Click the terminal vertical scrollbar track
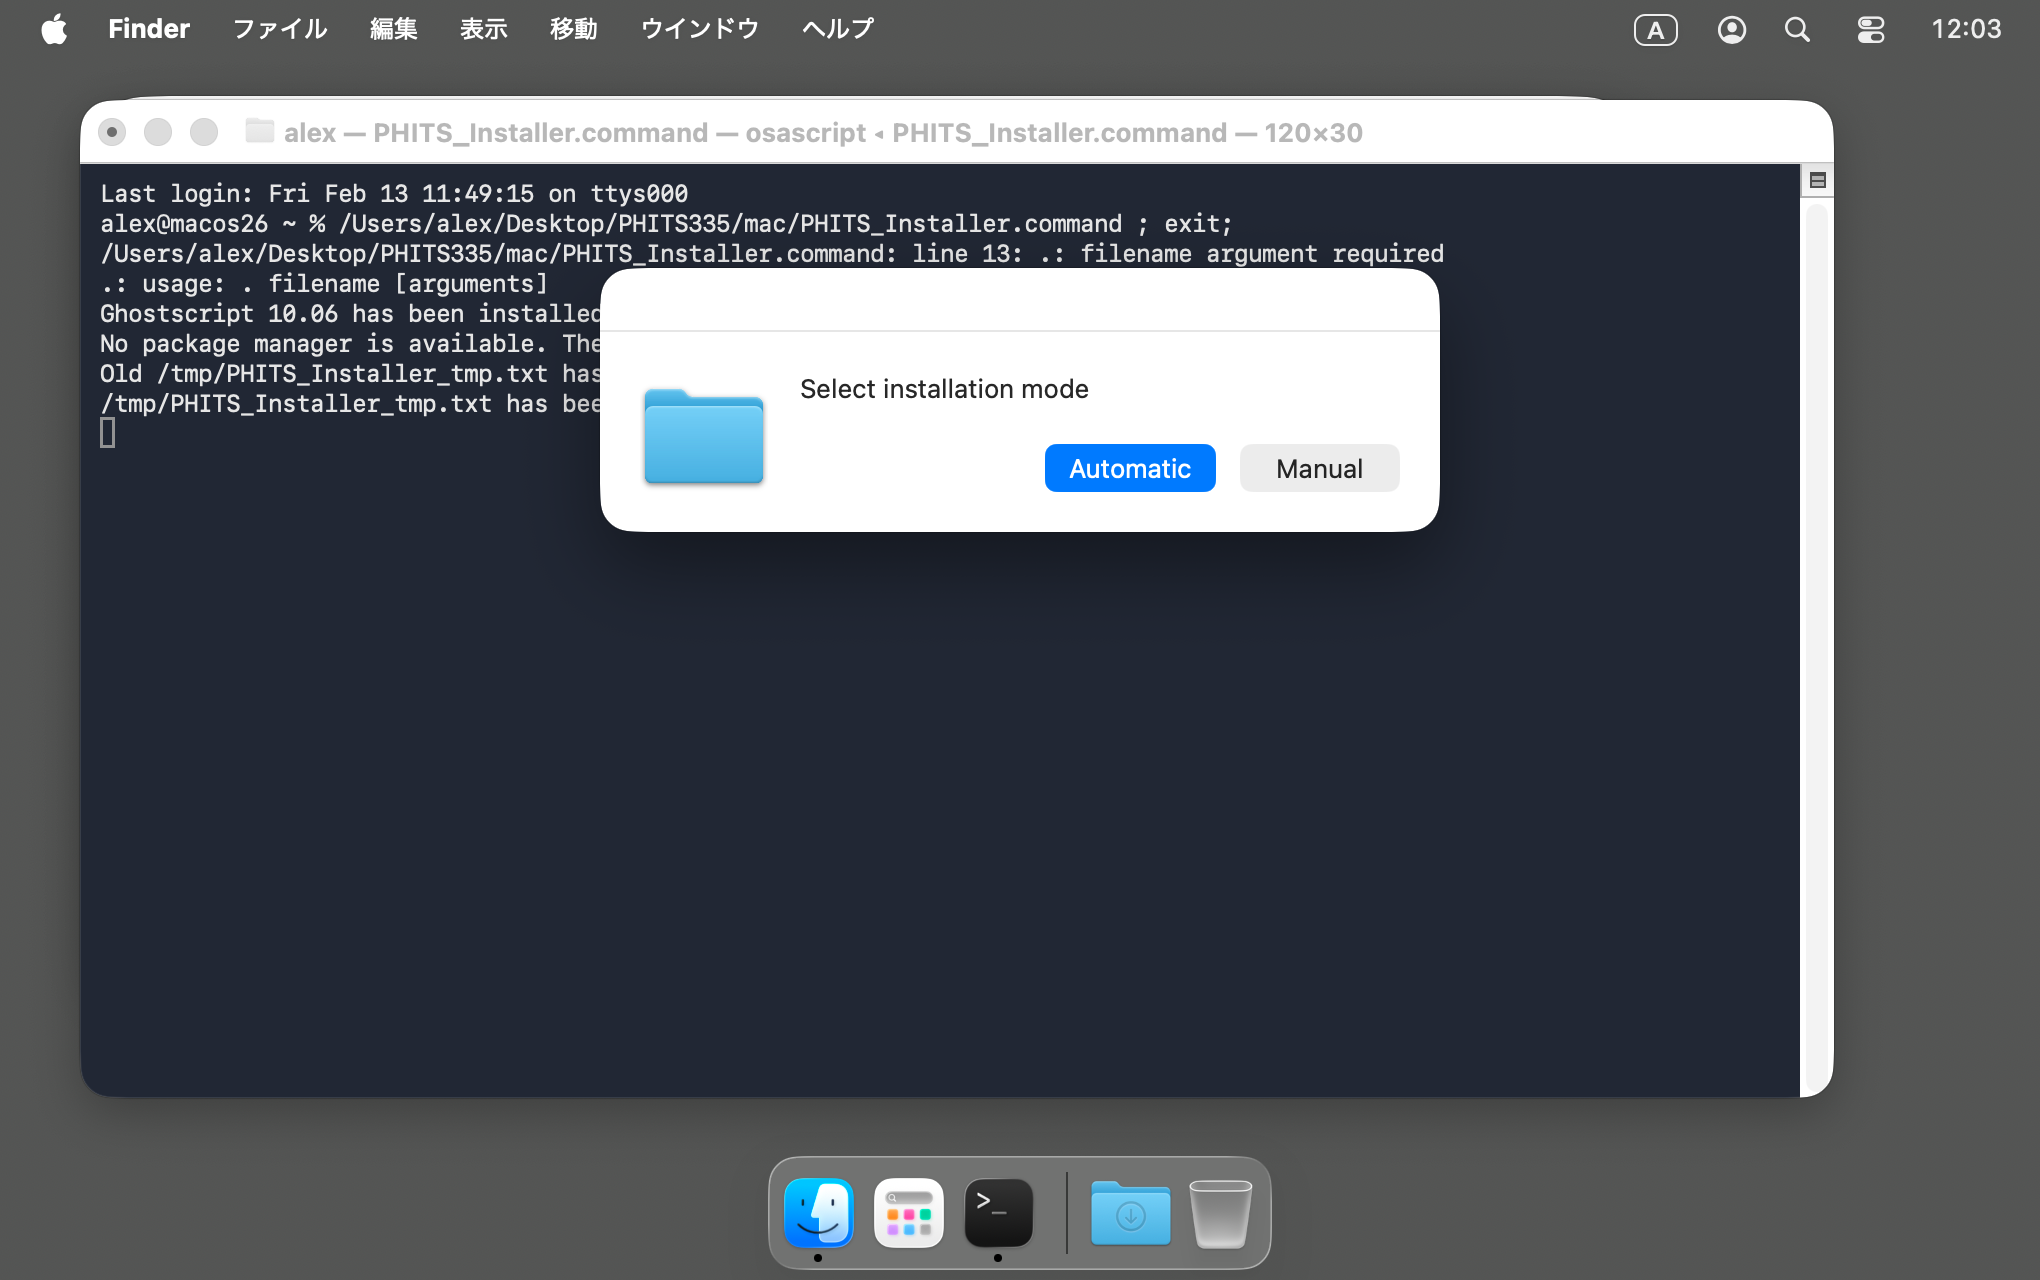 [1817, 640]
